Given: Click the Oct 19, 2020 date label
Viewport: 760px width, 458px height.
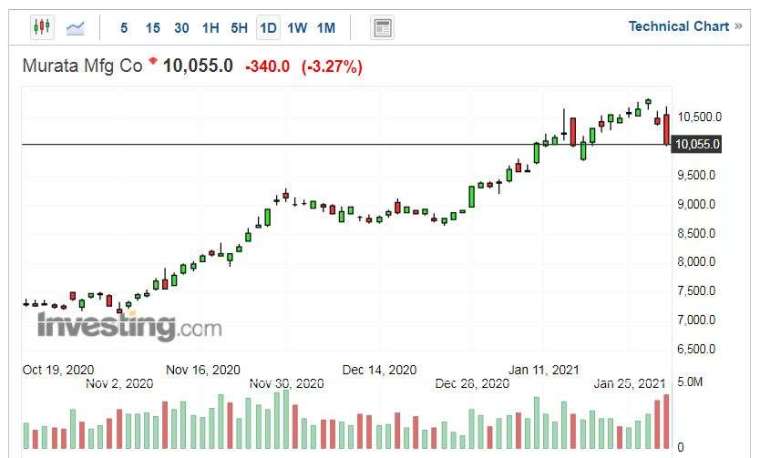Looking at the screenshot, I should tap(58, 370).
